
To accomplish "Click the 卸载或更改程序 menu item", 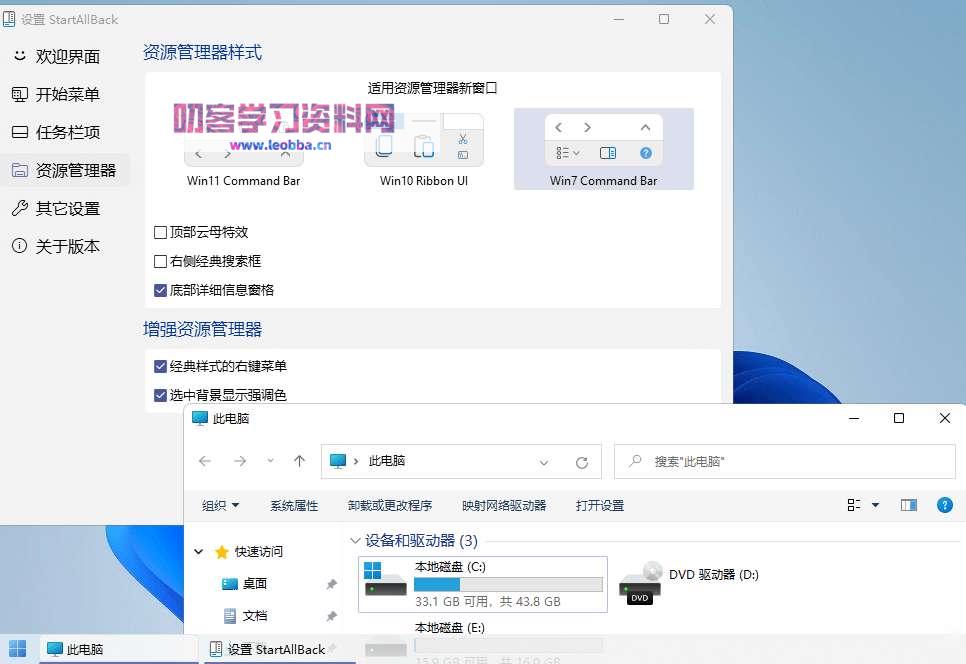I will coord(389,505).
